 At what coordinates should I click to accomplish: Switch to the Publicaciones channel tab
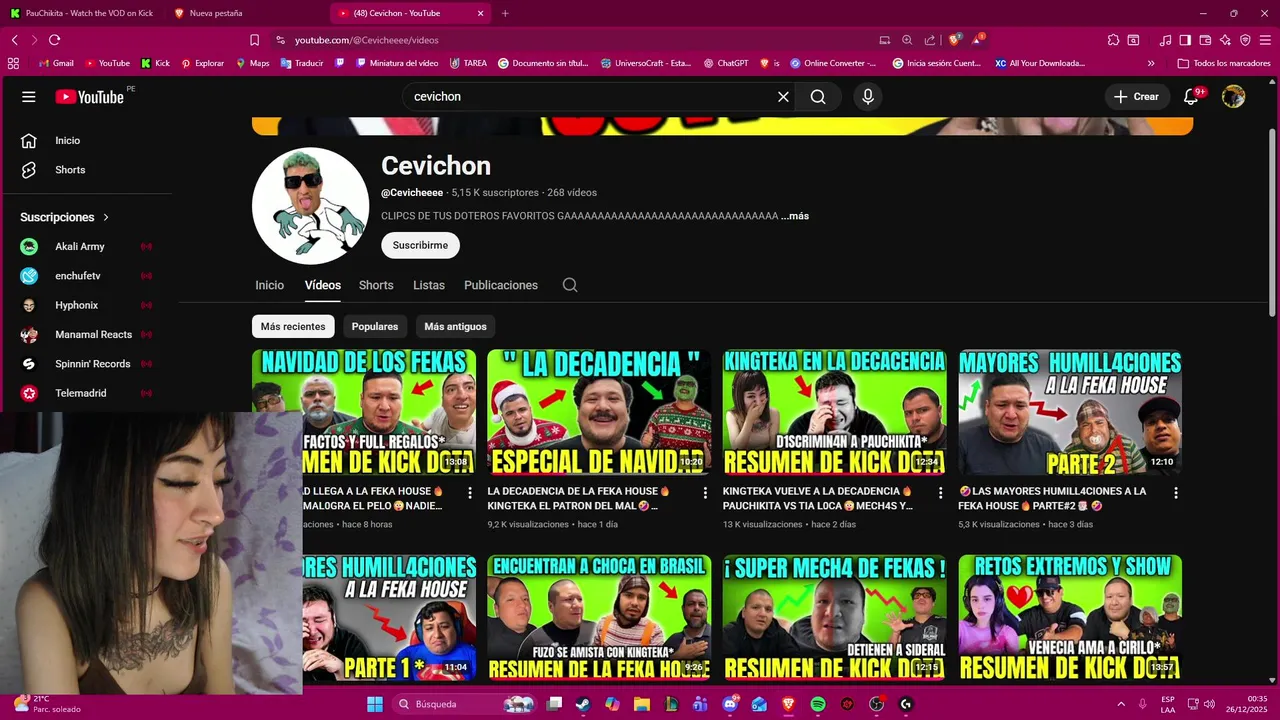pyautogui.click(x=501, y=285)
